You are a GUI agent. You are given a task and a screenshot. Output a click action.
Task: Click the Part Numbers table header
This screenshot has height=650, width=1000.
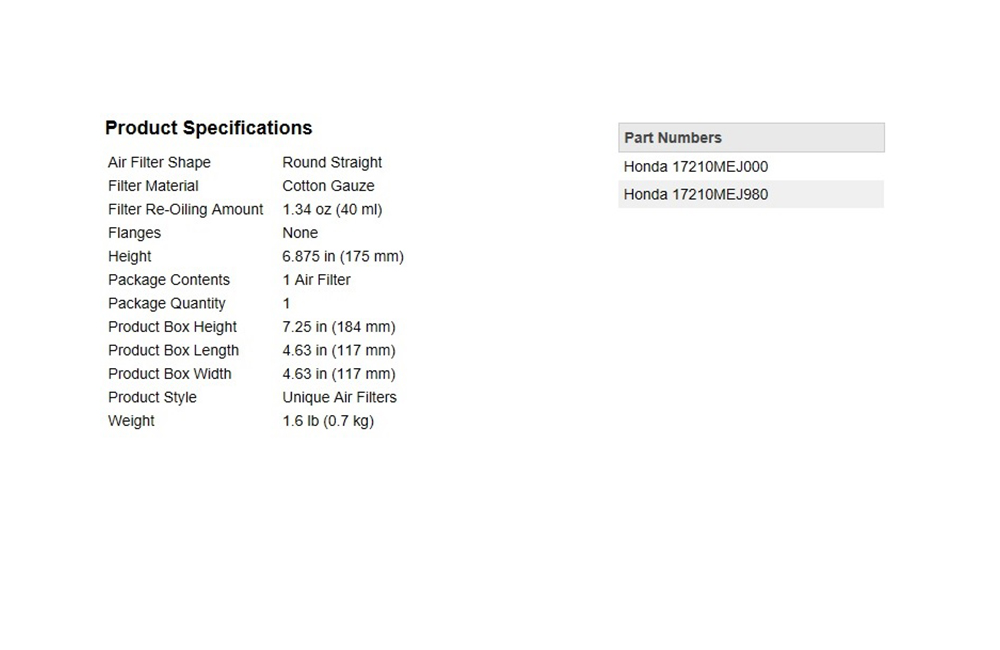coord(673,138)
